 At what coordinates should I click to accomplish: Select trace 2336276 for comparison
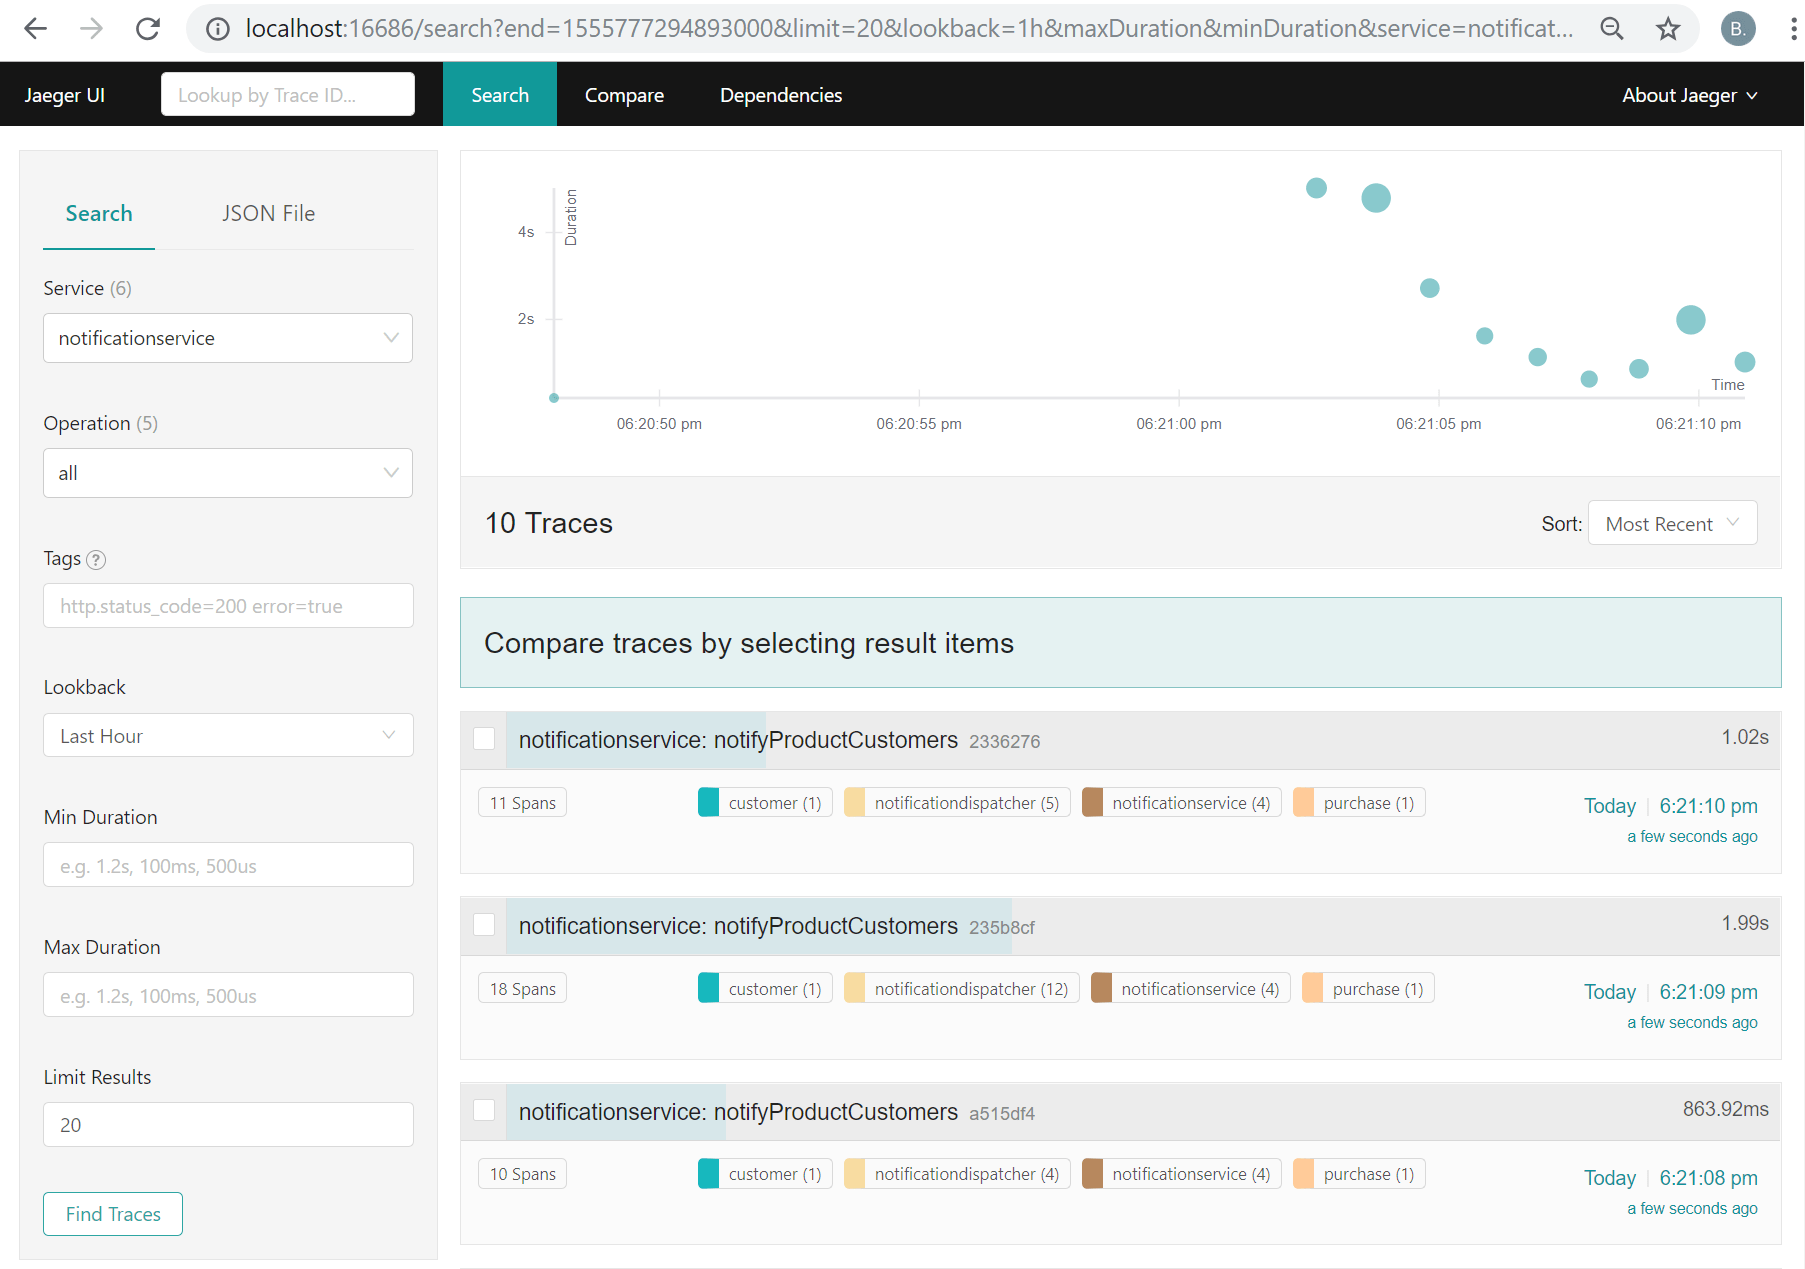[x=484, y=738]
